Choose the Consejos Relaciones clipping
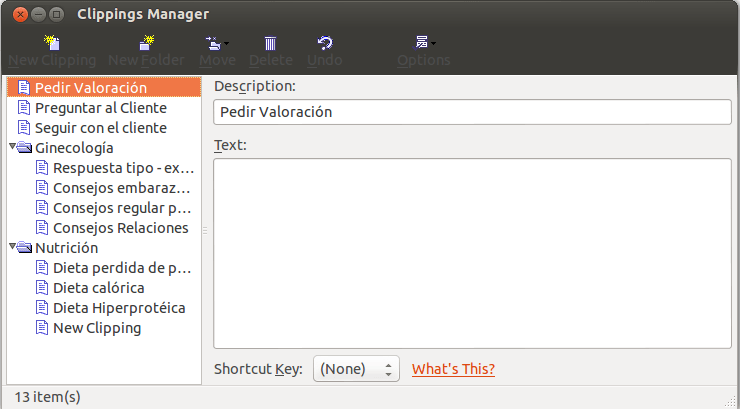This screenshot has height=409, width=740. pos(120,228)
